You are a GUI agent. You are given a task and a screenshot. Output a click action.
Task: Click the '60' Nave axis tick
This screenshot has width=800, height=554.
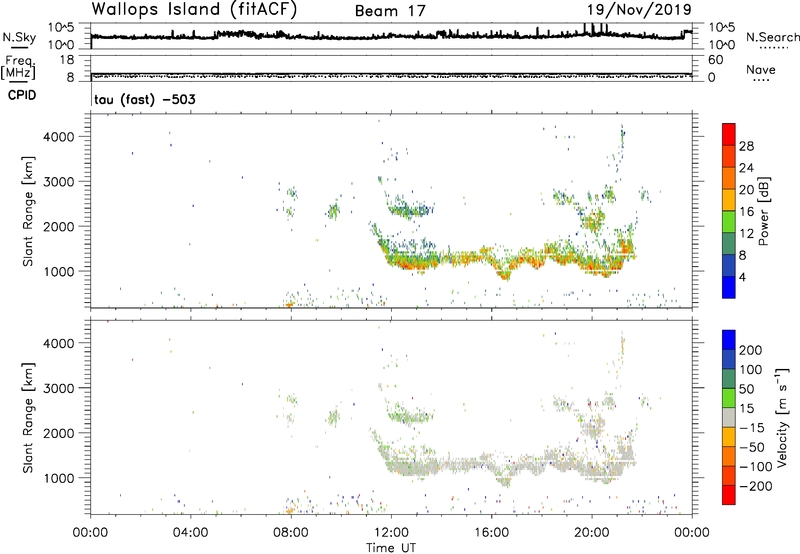tap(716, 60)
